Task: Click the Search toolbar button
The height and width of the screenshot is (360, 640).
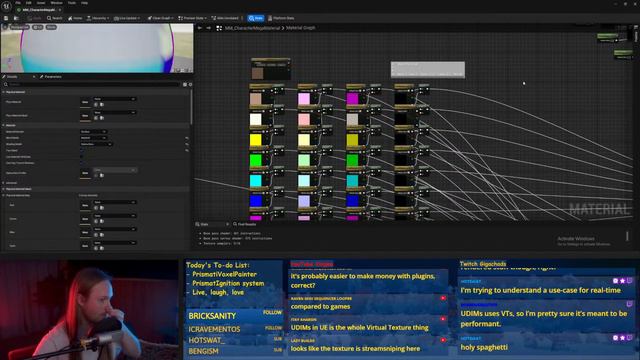Action: [x=55, y=18]
